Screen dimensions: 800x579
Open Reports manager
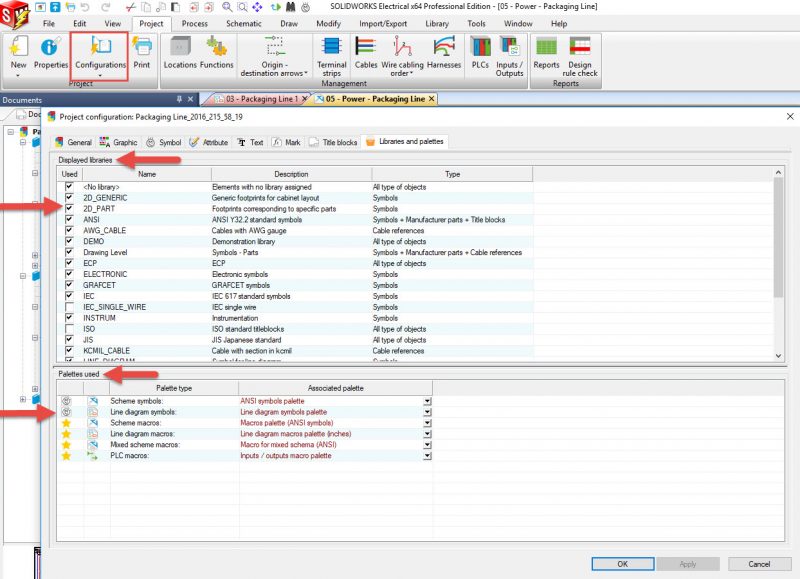[546, 53]
